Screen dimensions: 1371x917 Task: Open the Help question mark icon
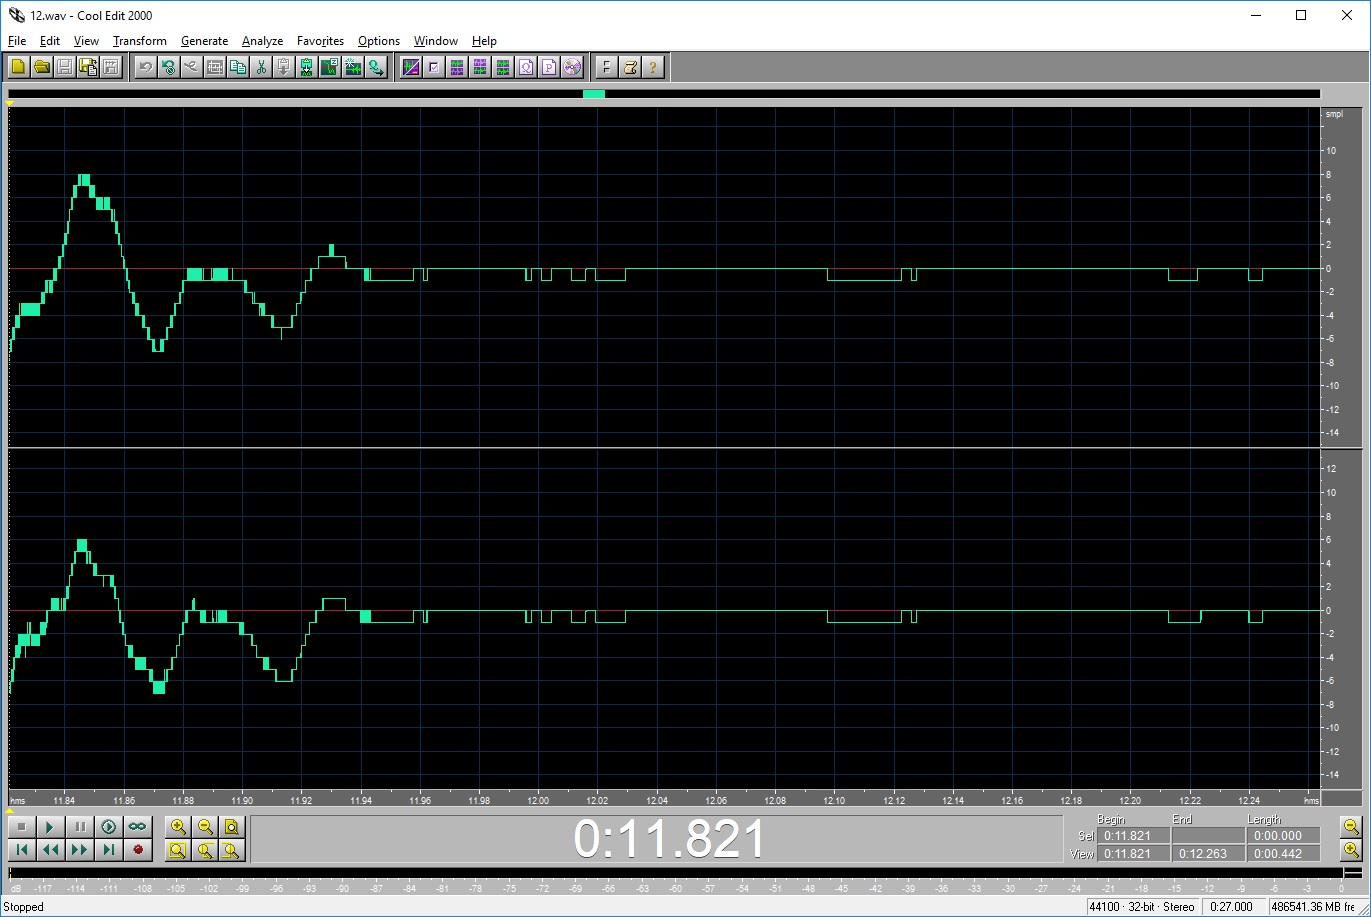(653, 67)
